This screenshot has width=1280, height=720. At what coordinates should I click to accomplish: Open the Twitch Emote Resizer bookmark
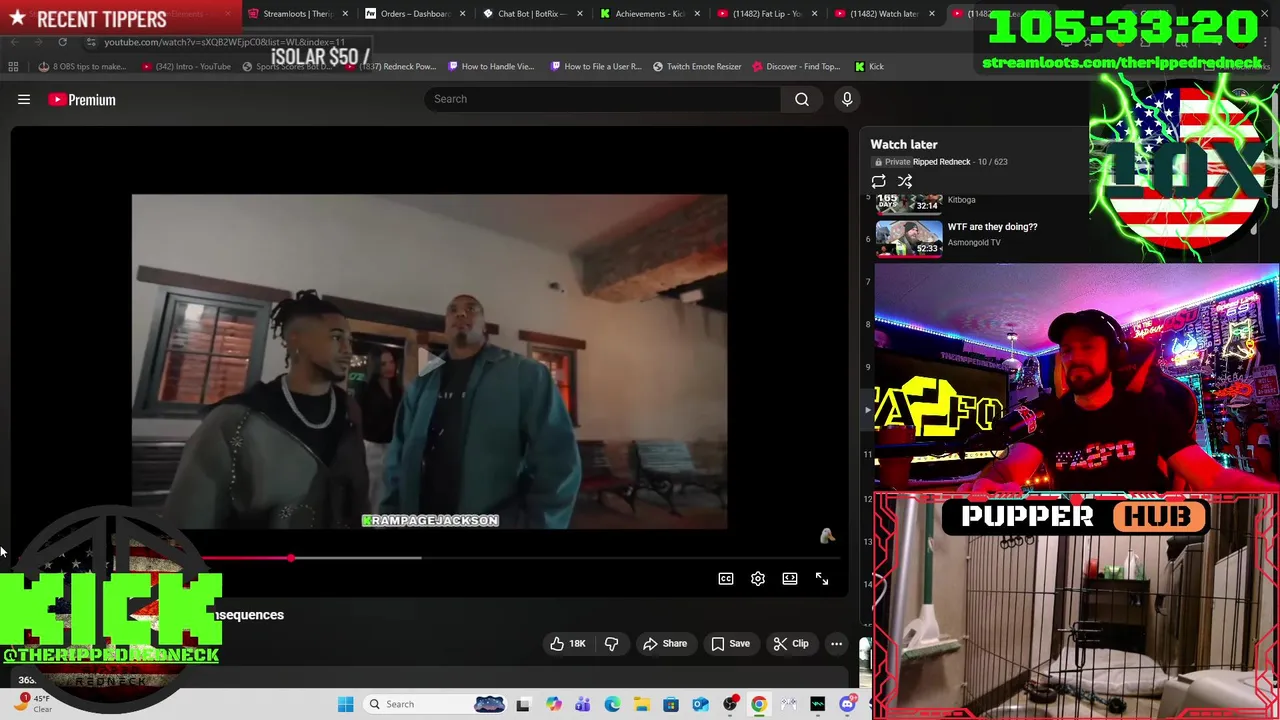[x=697, y=67]
